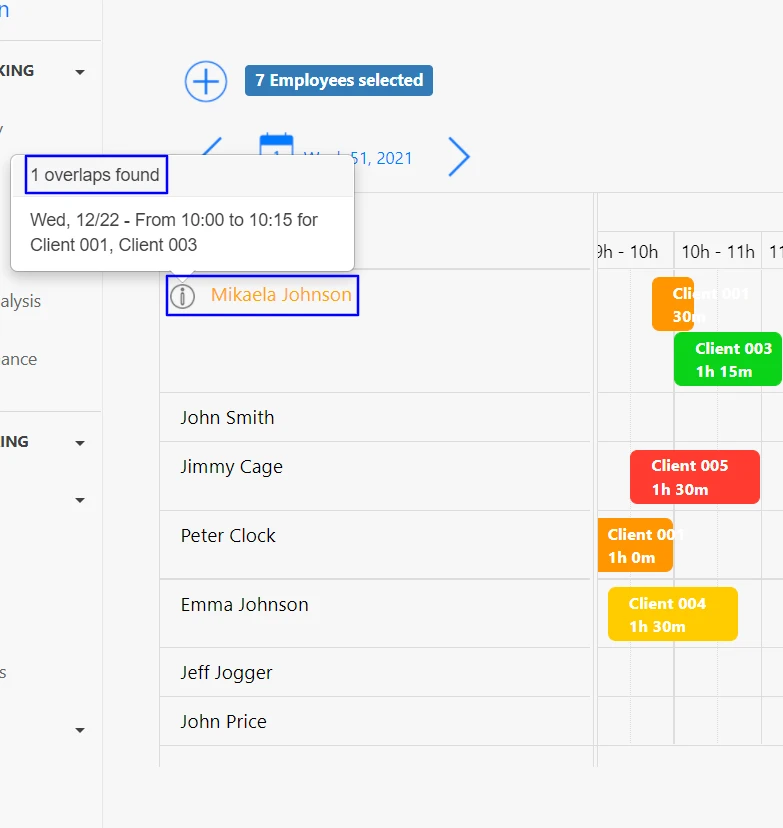Viewport: 783px width, 828px height.
Task: Click the plus circle add icon
Action: [x=206, y=81]
